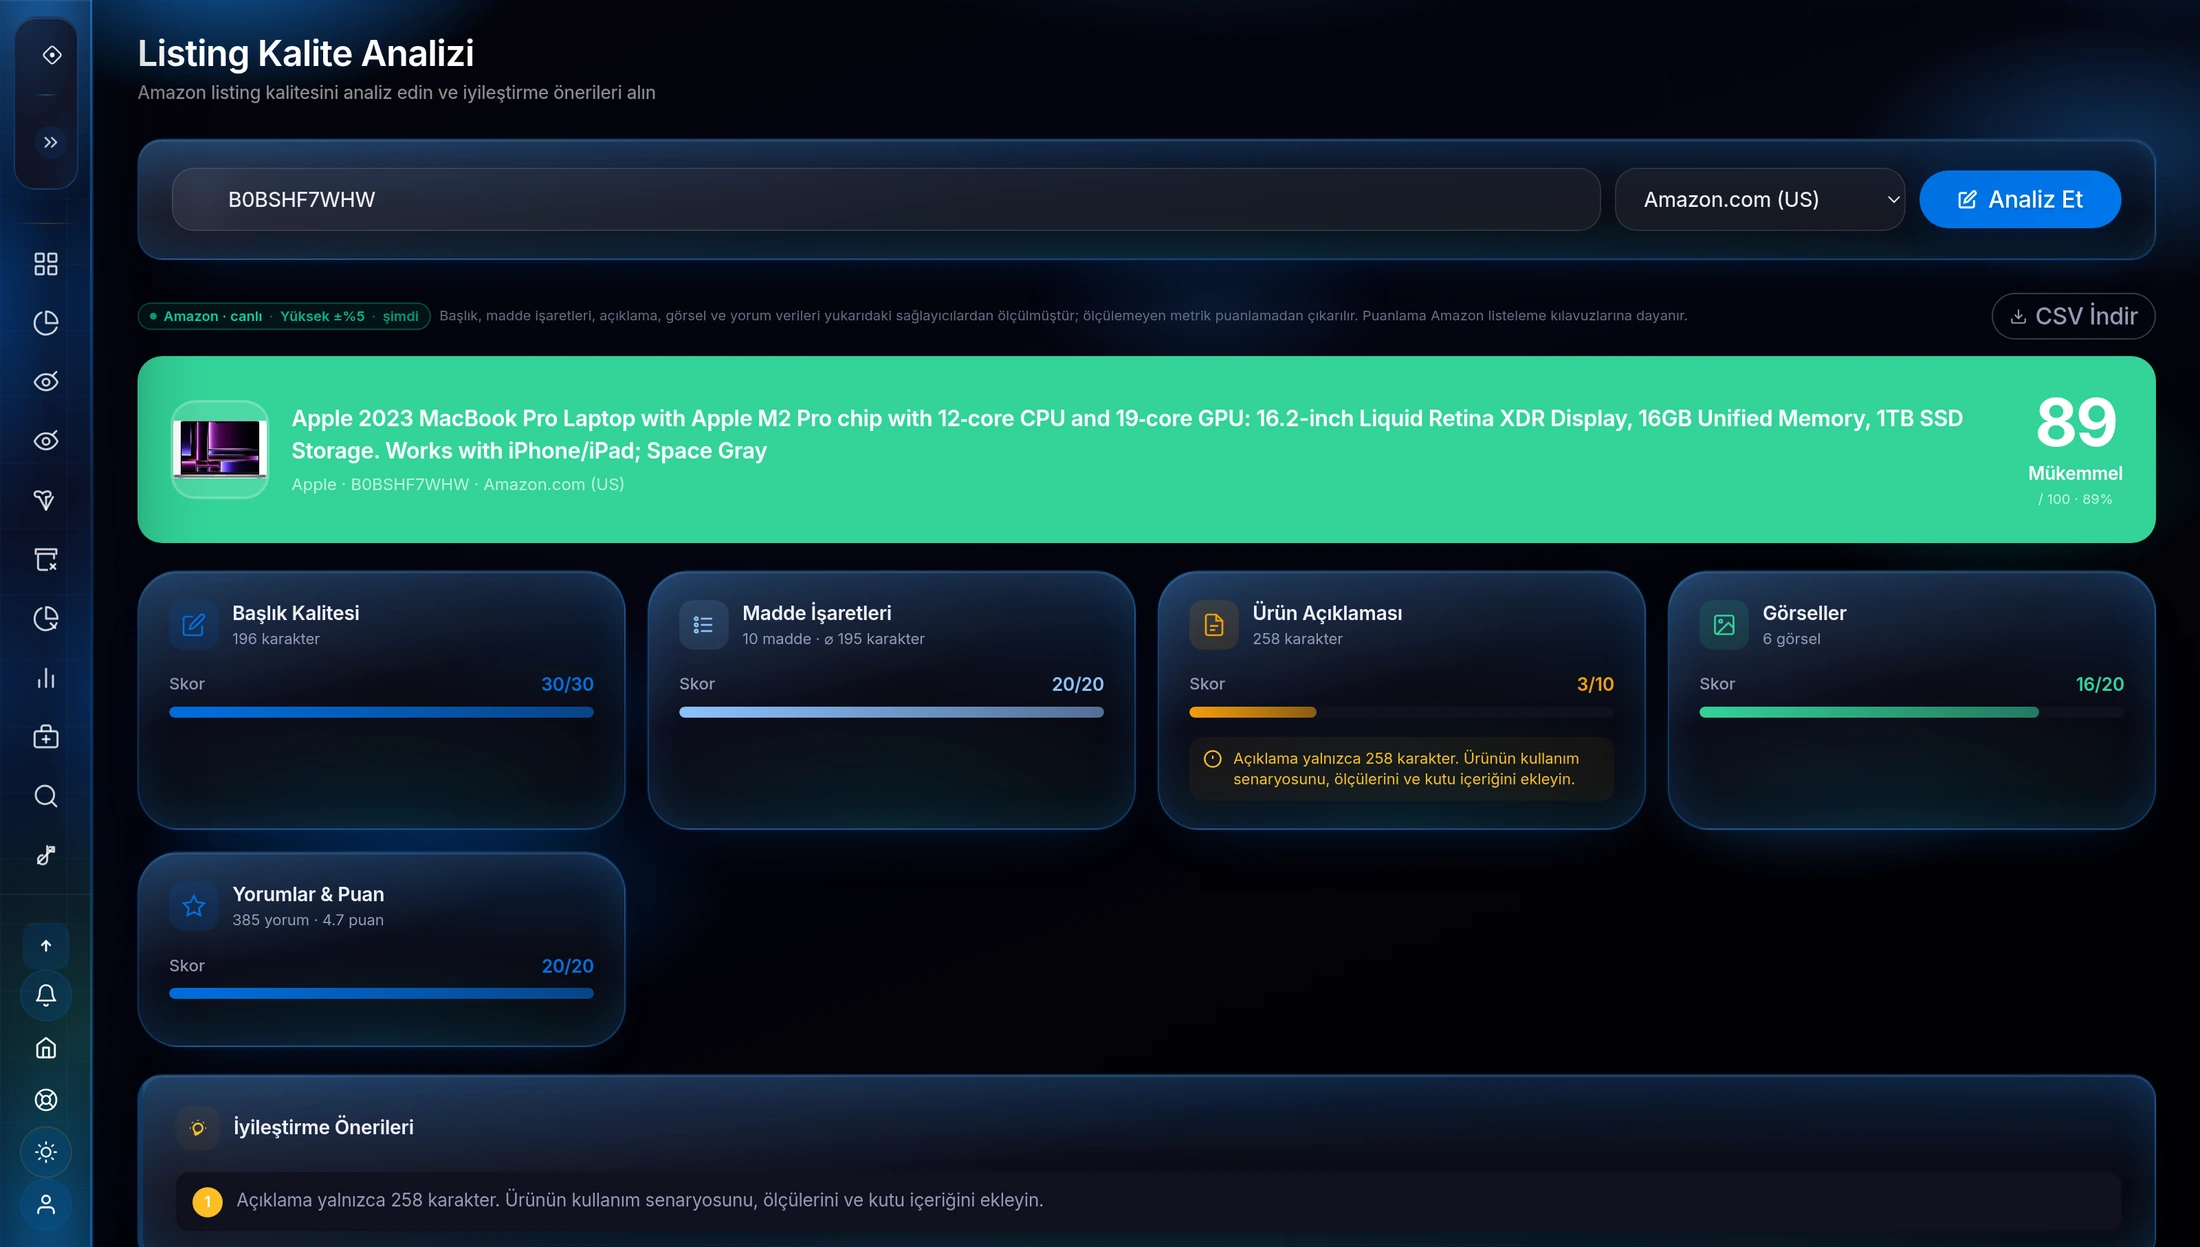
Task: Click the up-arrow button in the sidebar
Action: [x=46, y=946]
